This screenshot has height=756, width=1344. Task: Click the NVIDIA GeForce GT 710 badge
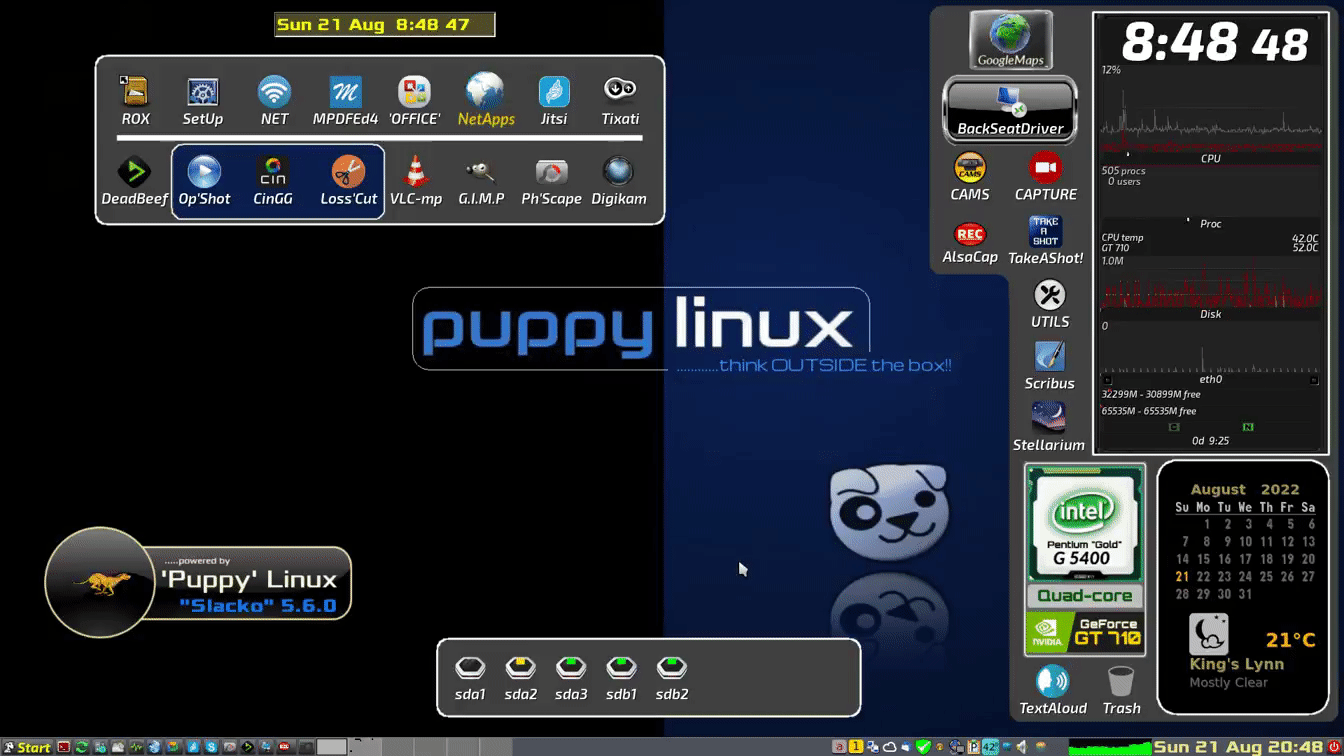1085,632
